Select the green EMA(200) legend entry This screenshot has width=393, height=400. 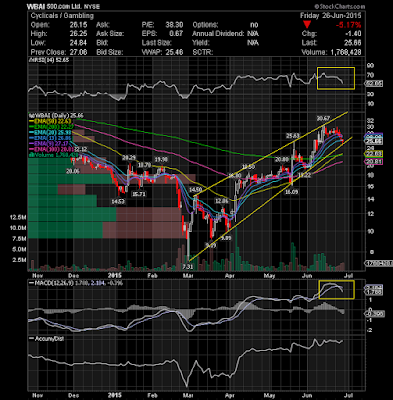[52, 127]
